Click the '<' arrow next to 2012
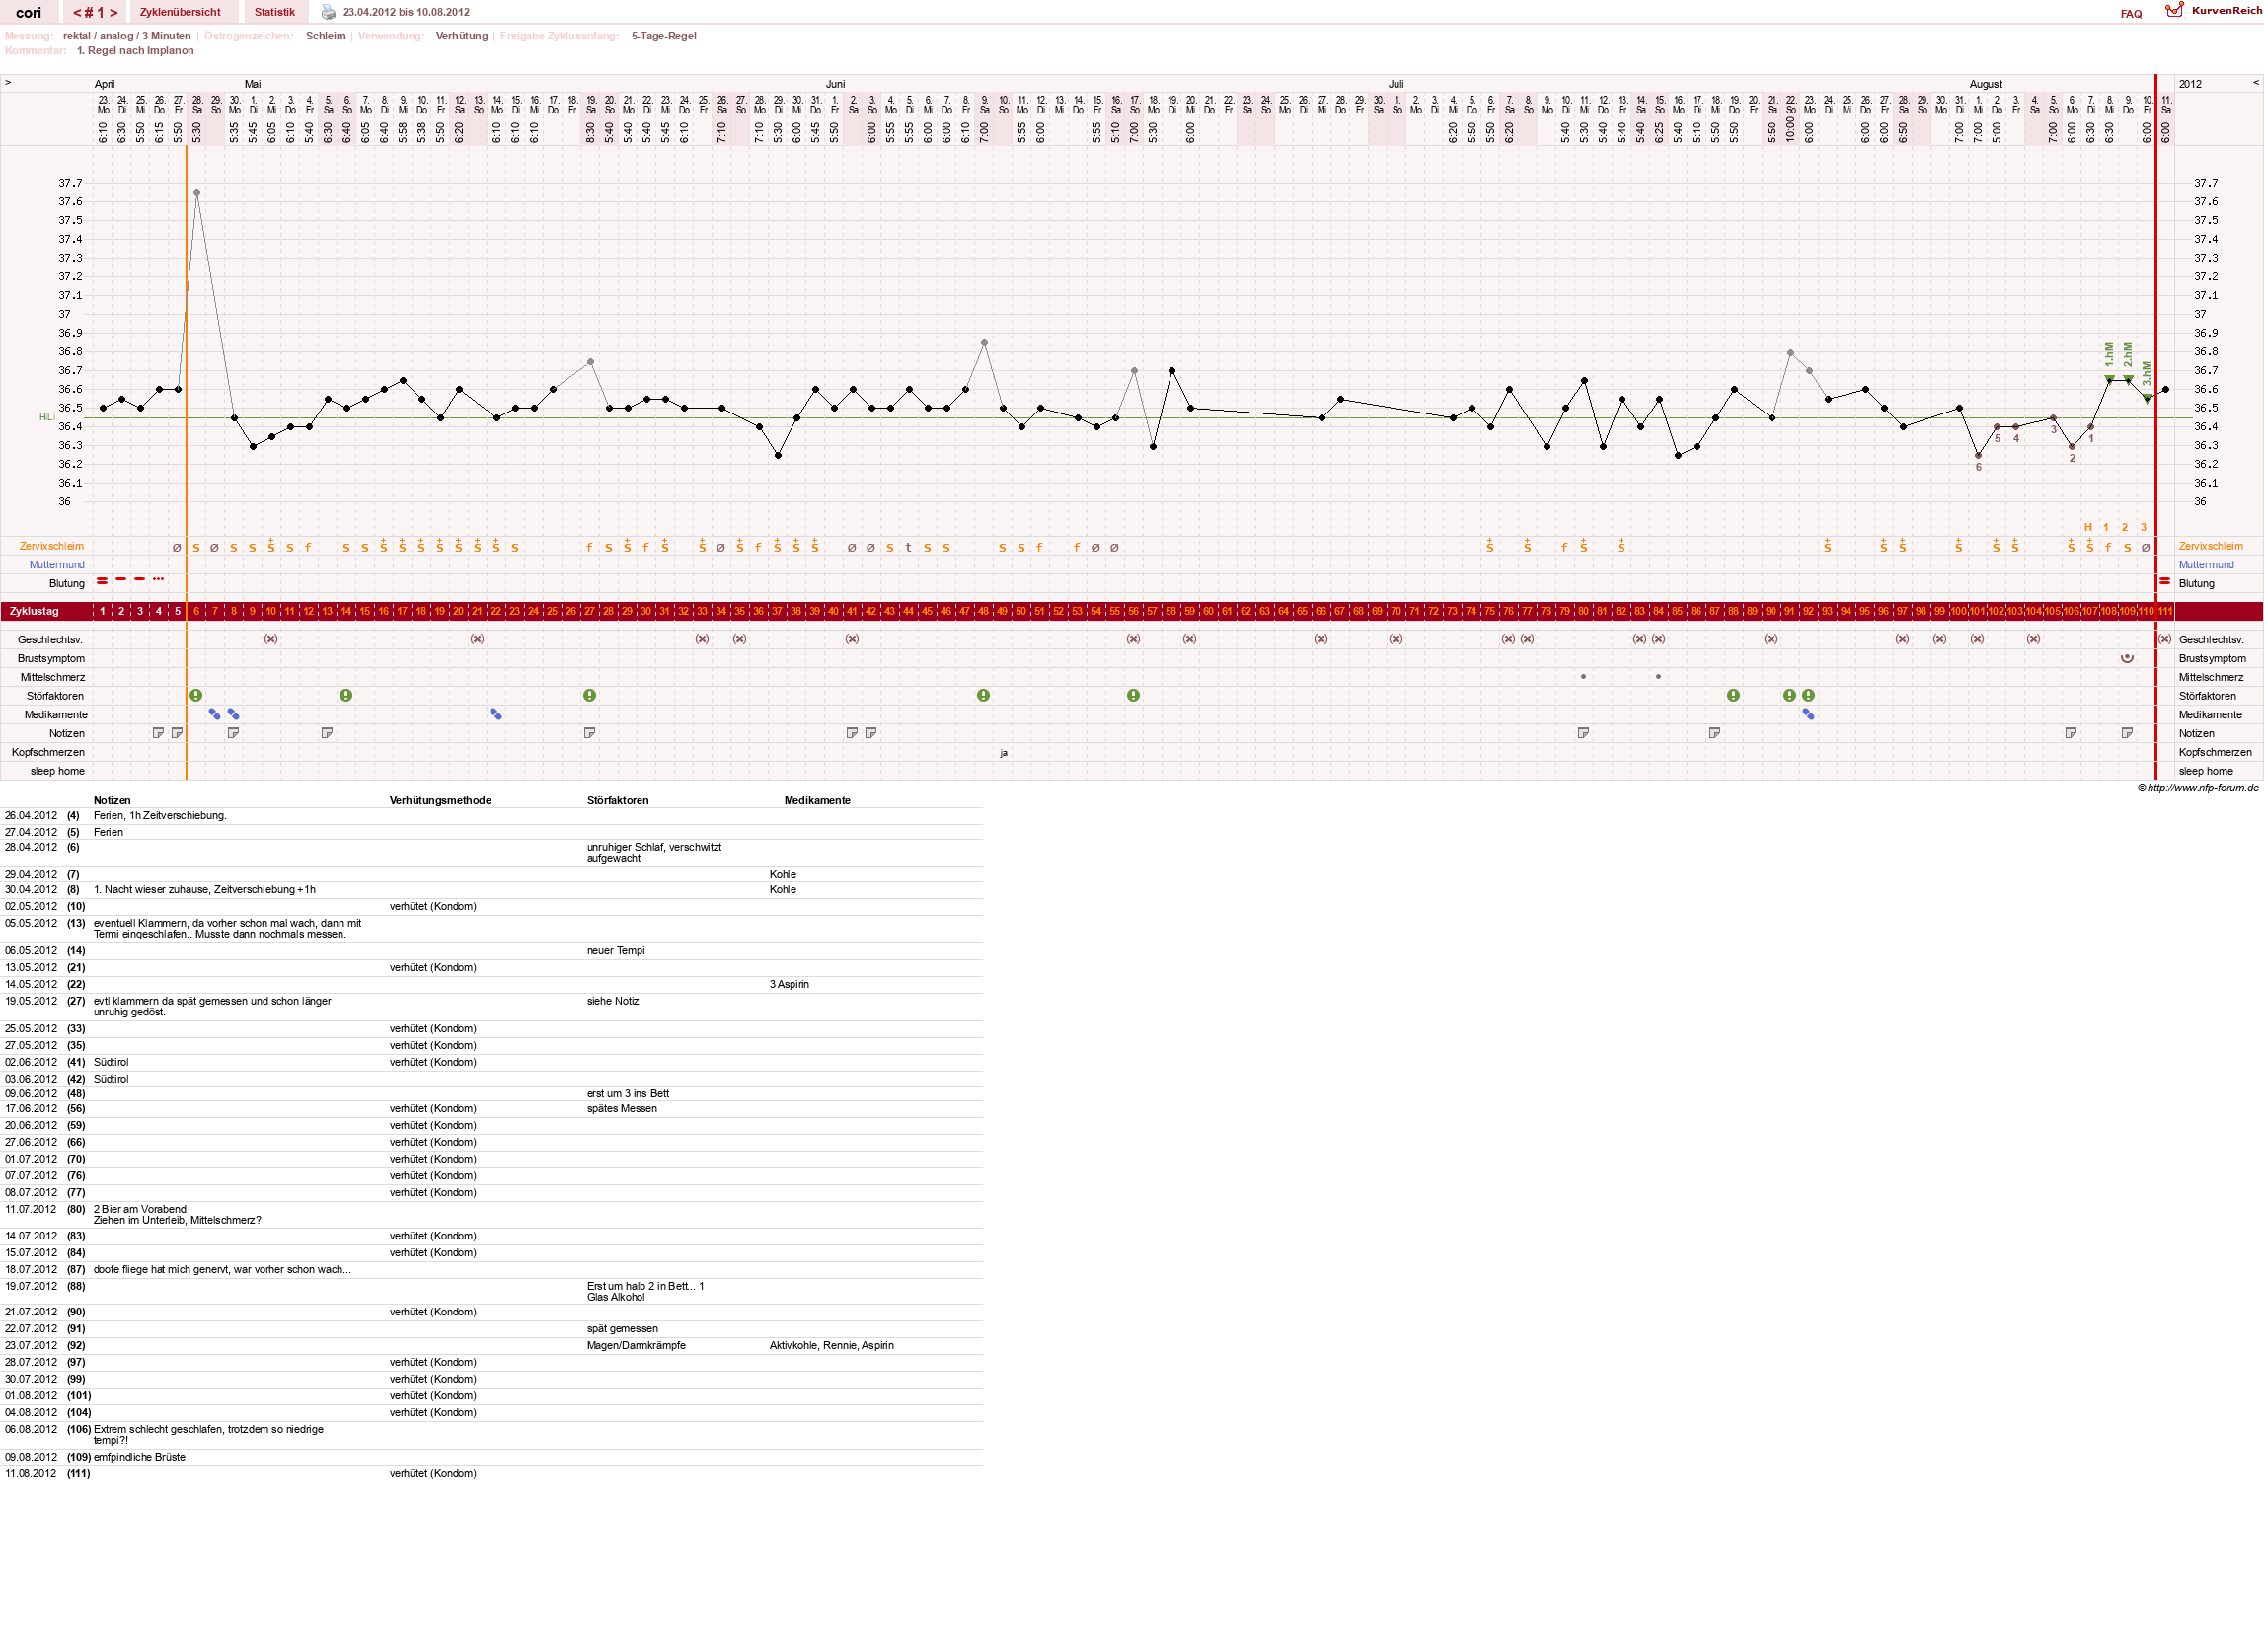This screenshot has height=1652, width=2264. click(x=2255, y=83)
